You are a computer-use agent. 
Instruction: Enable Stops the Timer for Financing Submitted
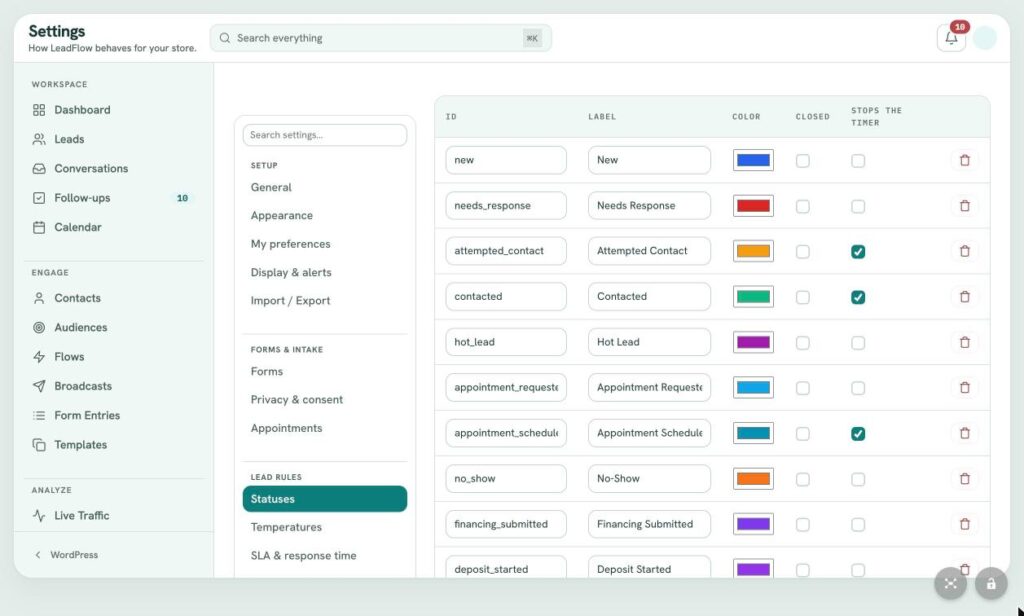(858, 525)
